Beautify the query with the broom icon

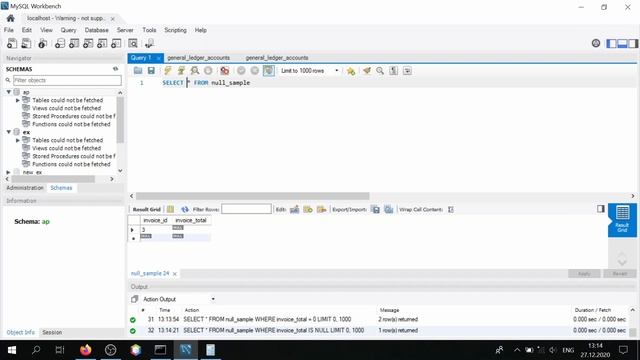point(367,71)
